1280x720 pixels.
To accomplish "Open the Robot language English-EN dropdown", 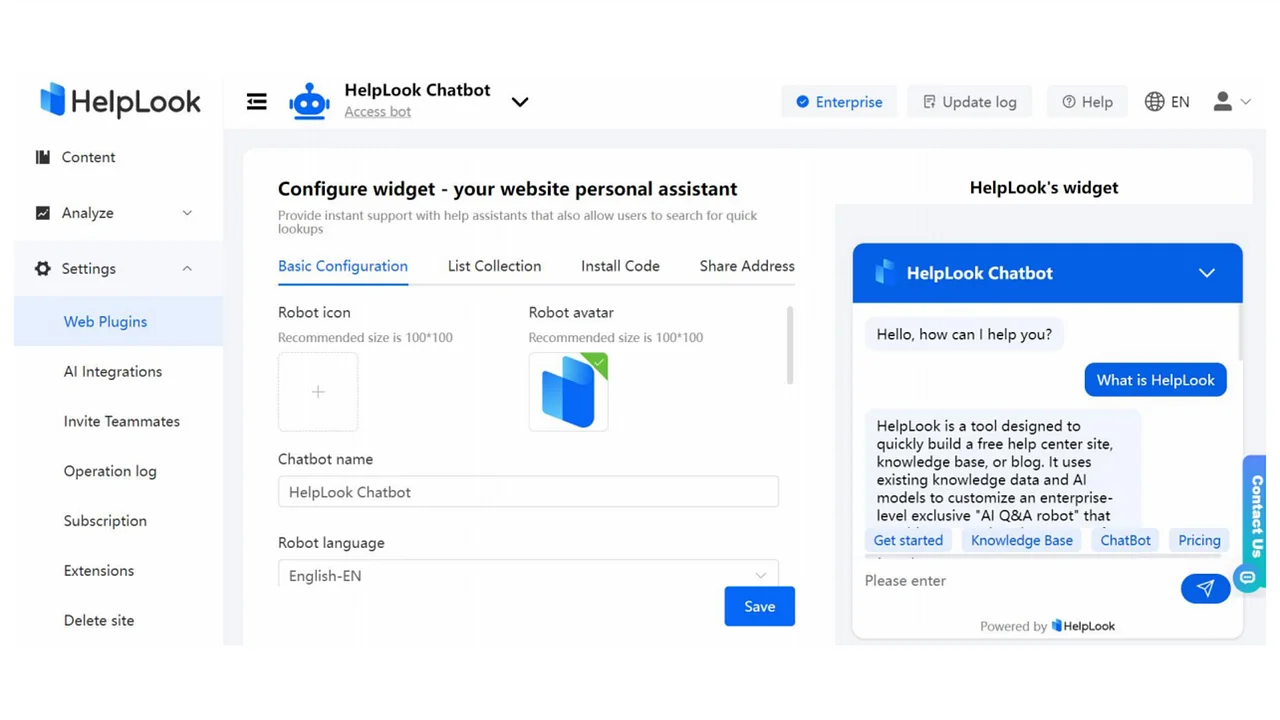I will coord(528,575).
